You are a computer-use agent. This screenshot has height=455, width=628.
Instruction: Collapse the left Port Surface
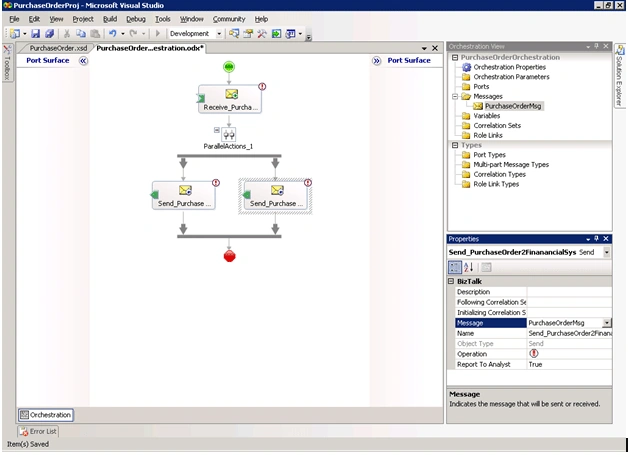pos(83,61)
